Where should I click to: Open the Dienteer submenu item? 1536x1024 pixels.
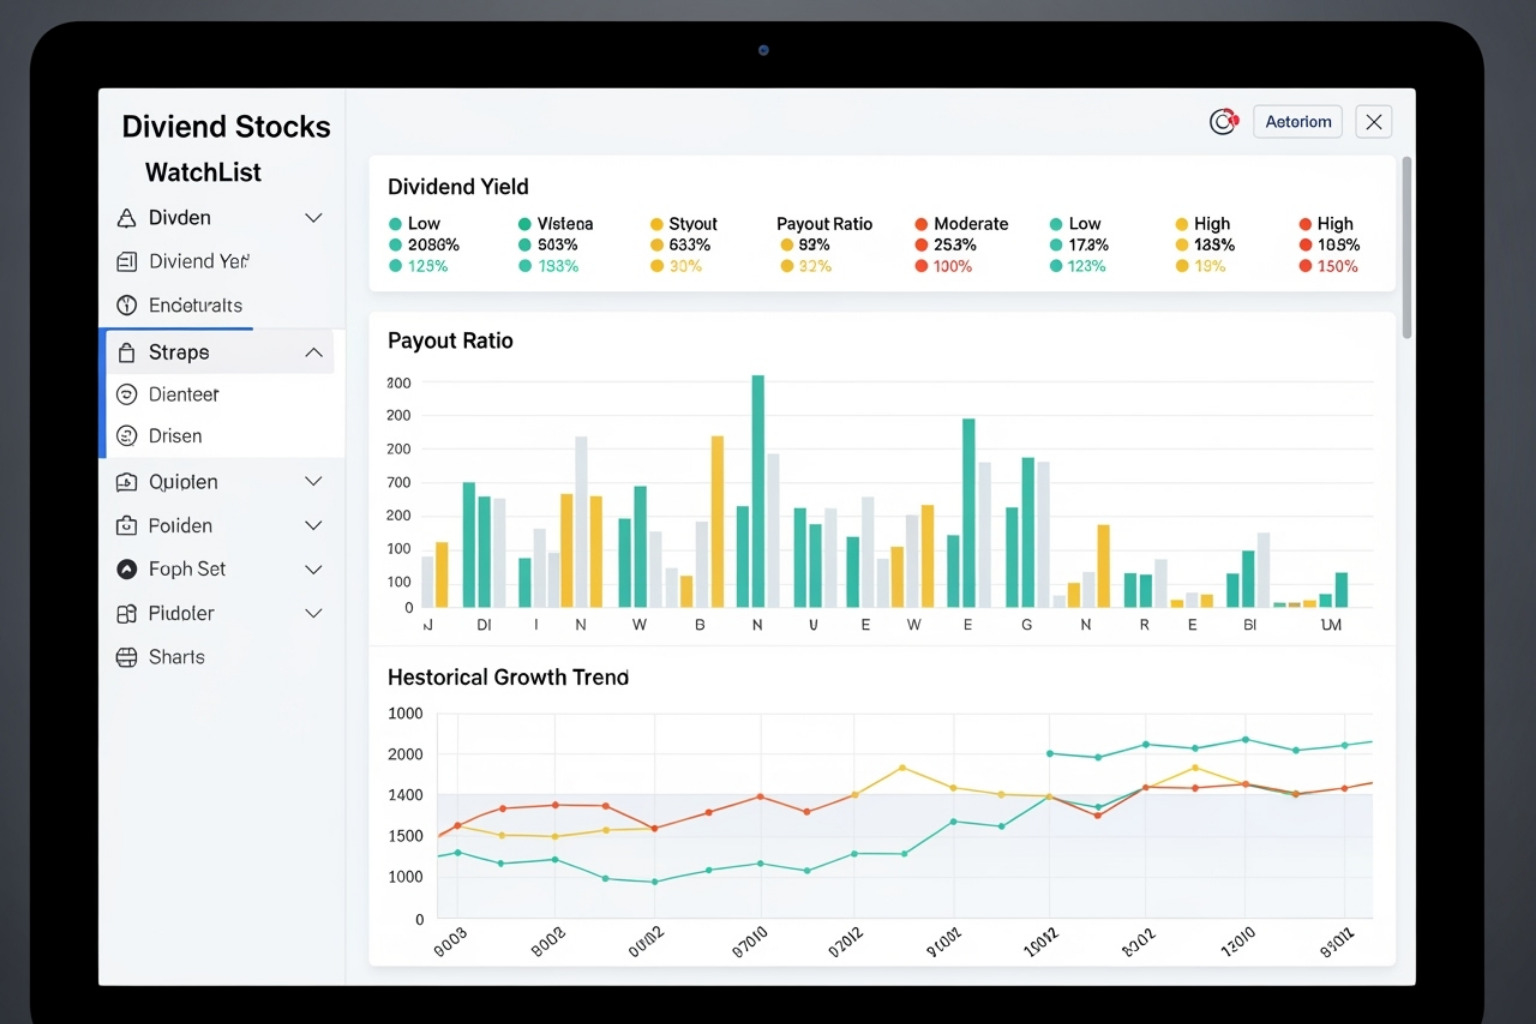click(184, 395)
